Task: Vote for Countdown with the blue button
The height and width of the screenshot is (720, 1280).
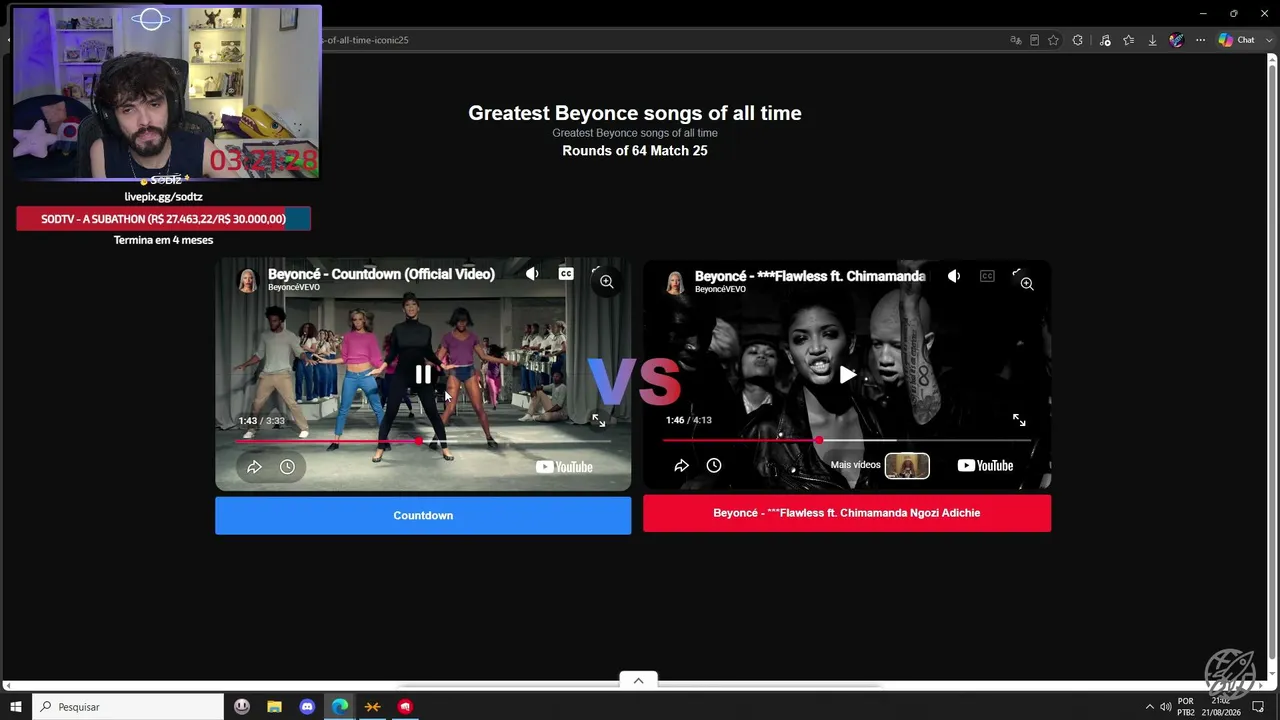Action: 423,515
